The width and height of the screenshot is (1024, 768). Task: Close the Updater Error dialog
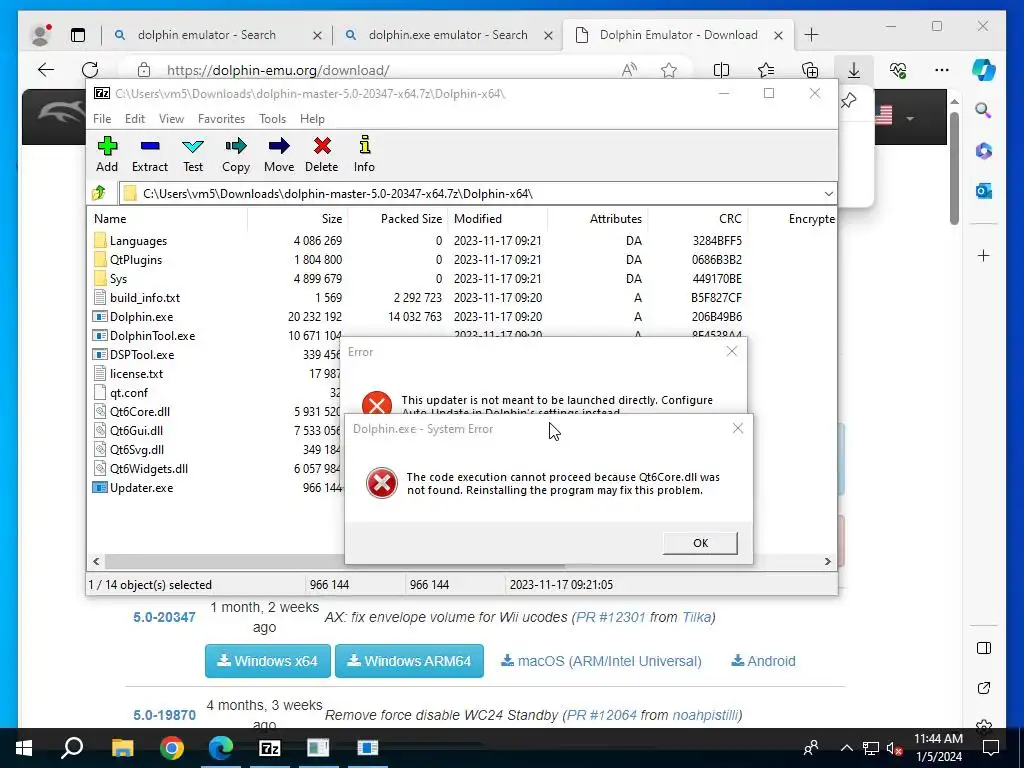point(731,351)
